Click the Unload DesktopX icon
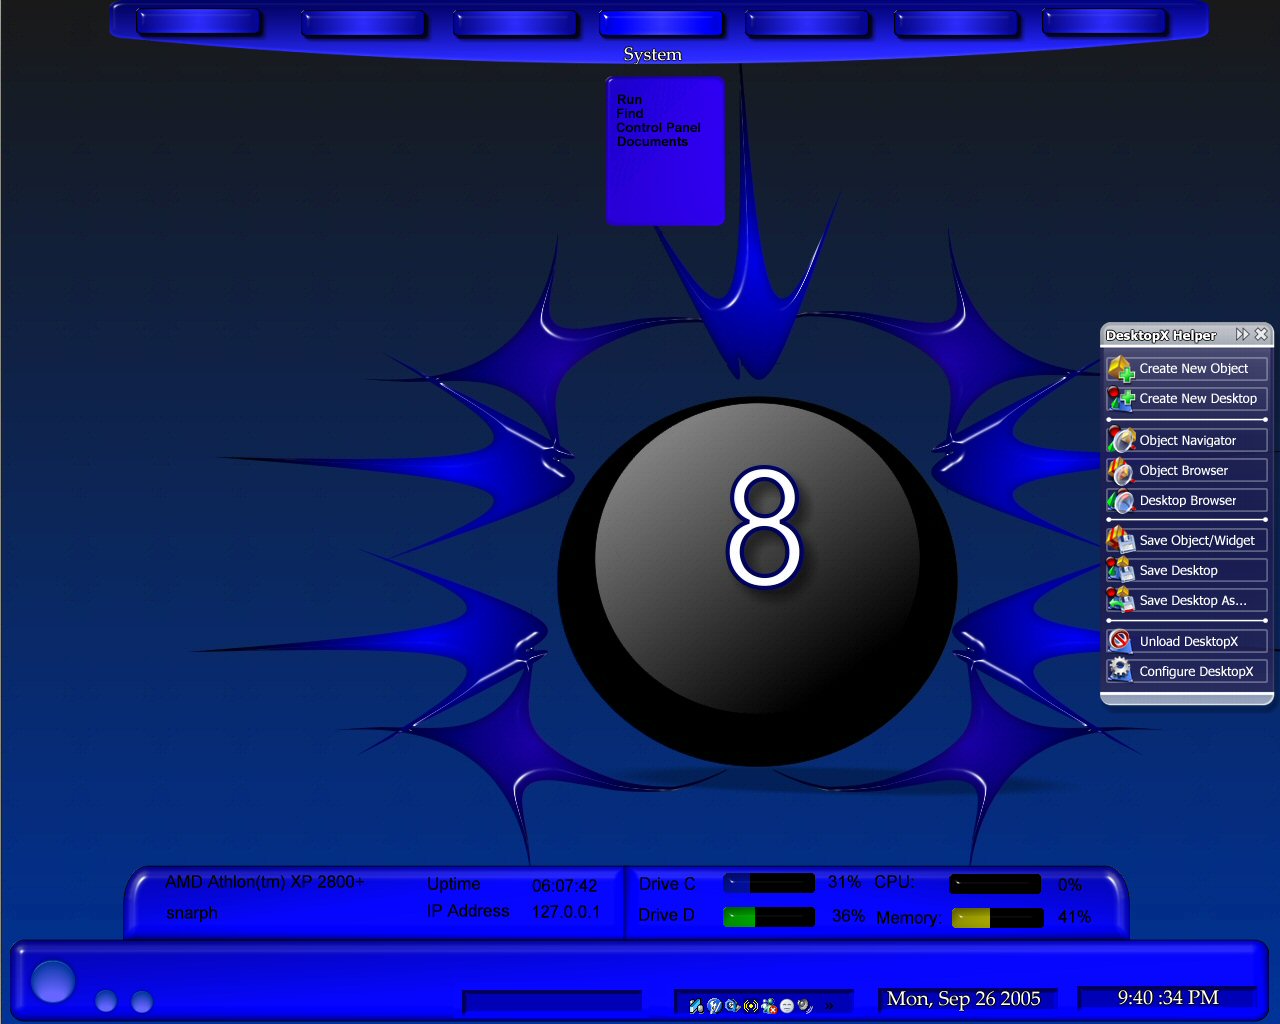 tap(1120, 640)
